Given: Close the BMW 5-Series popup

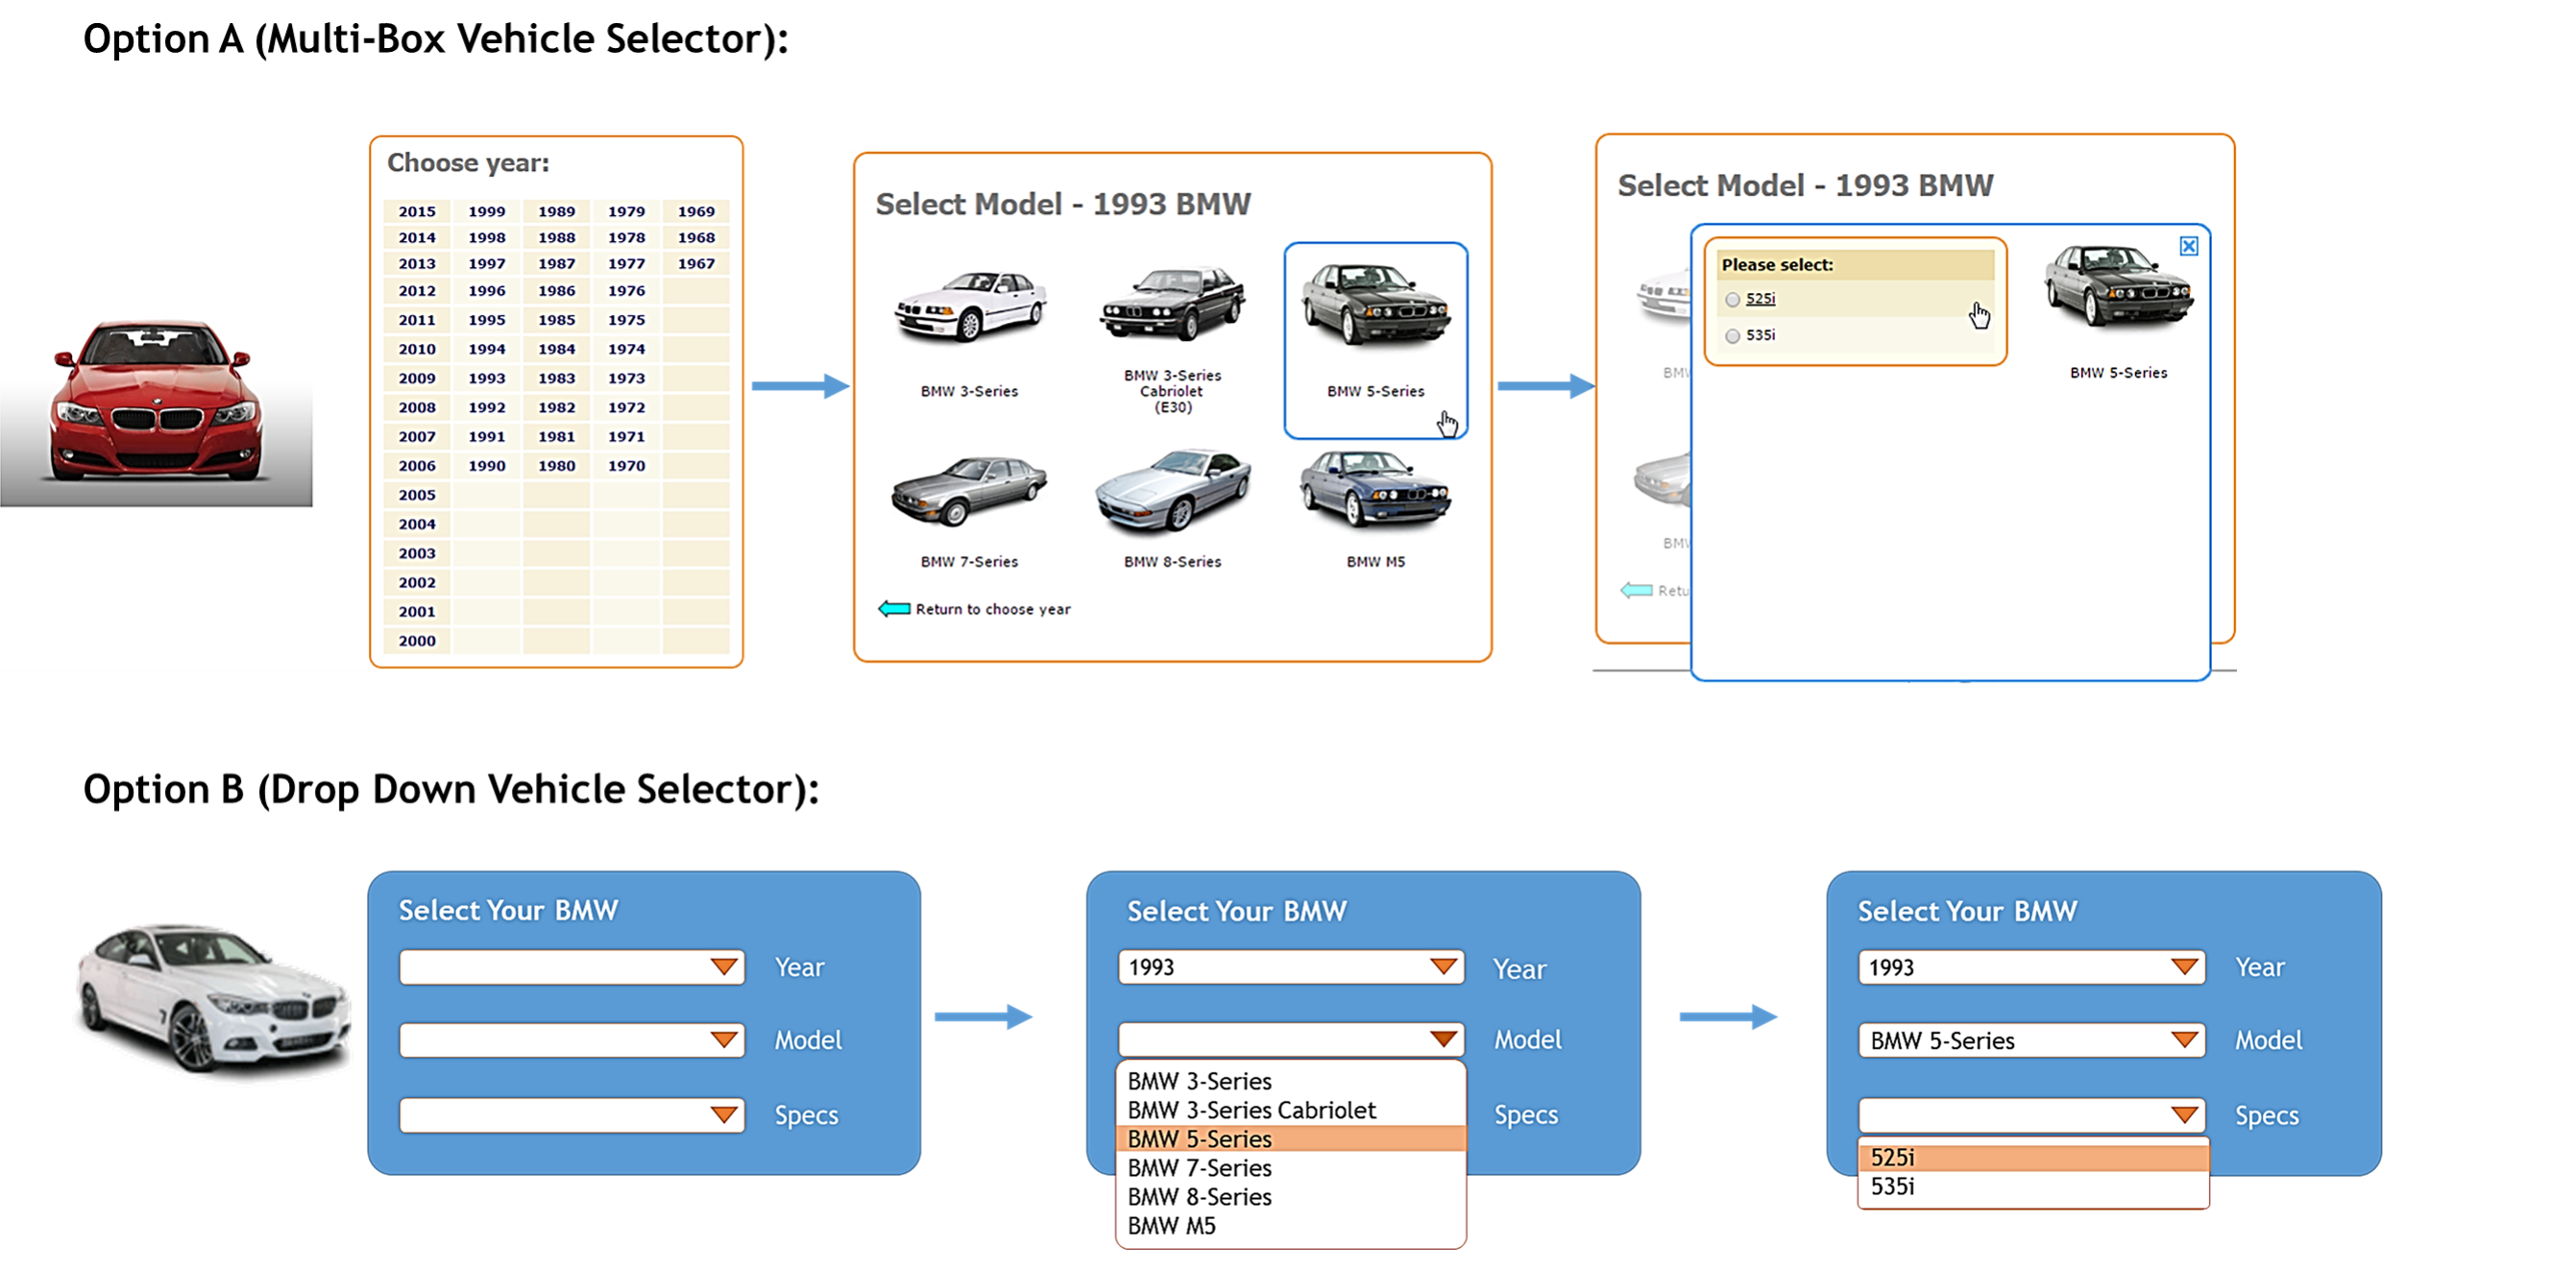Looking at the screenshot, I should pos(2188,246).
